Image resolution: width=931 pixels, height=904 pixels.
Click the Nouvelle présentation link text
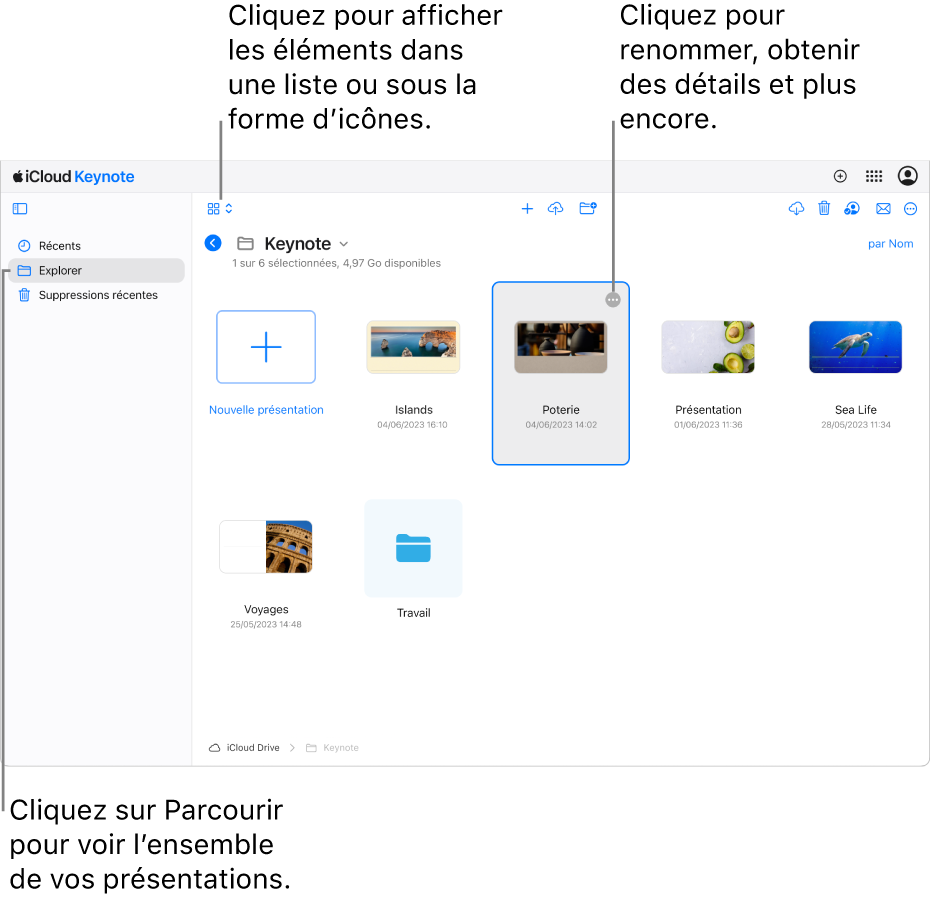[x=266, y=410]
